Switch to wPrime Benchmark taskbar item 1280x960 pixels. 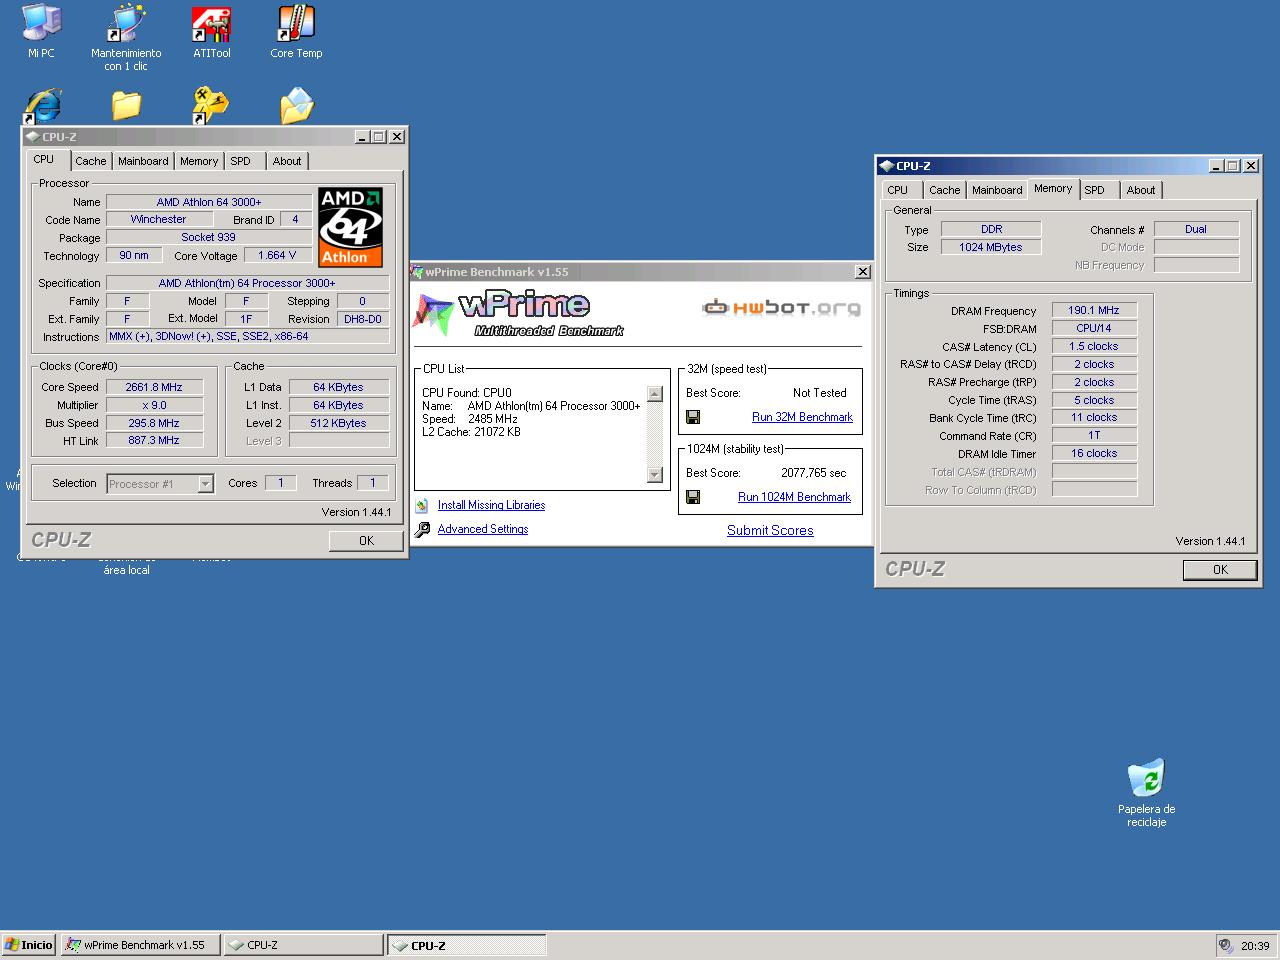[140, 945]
